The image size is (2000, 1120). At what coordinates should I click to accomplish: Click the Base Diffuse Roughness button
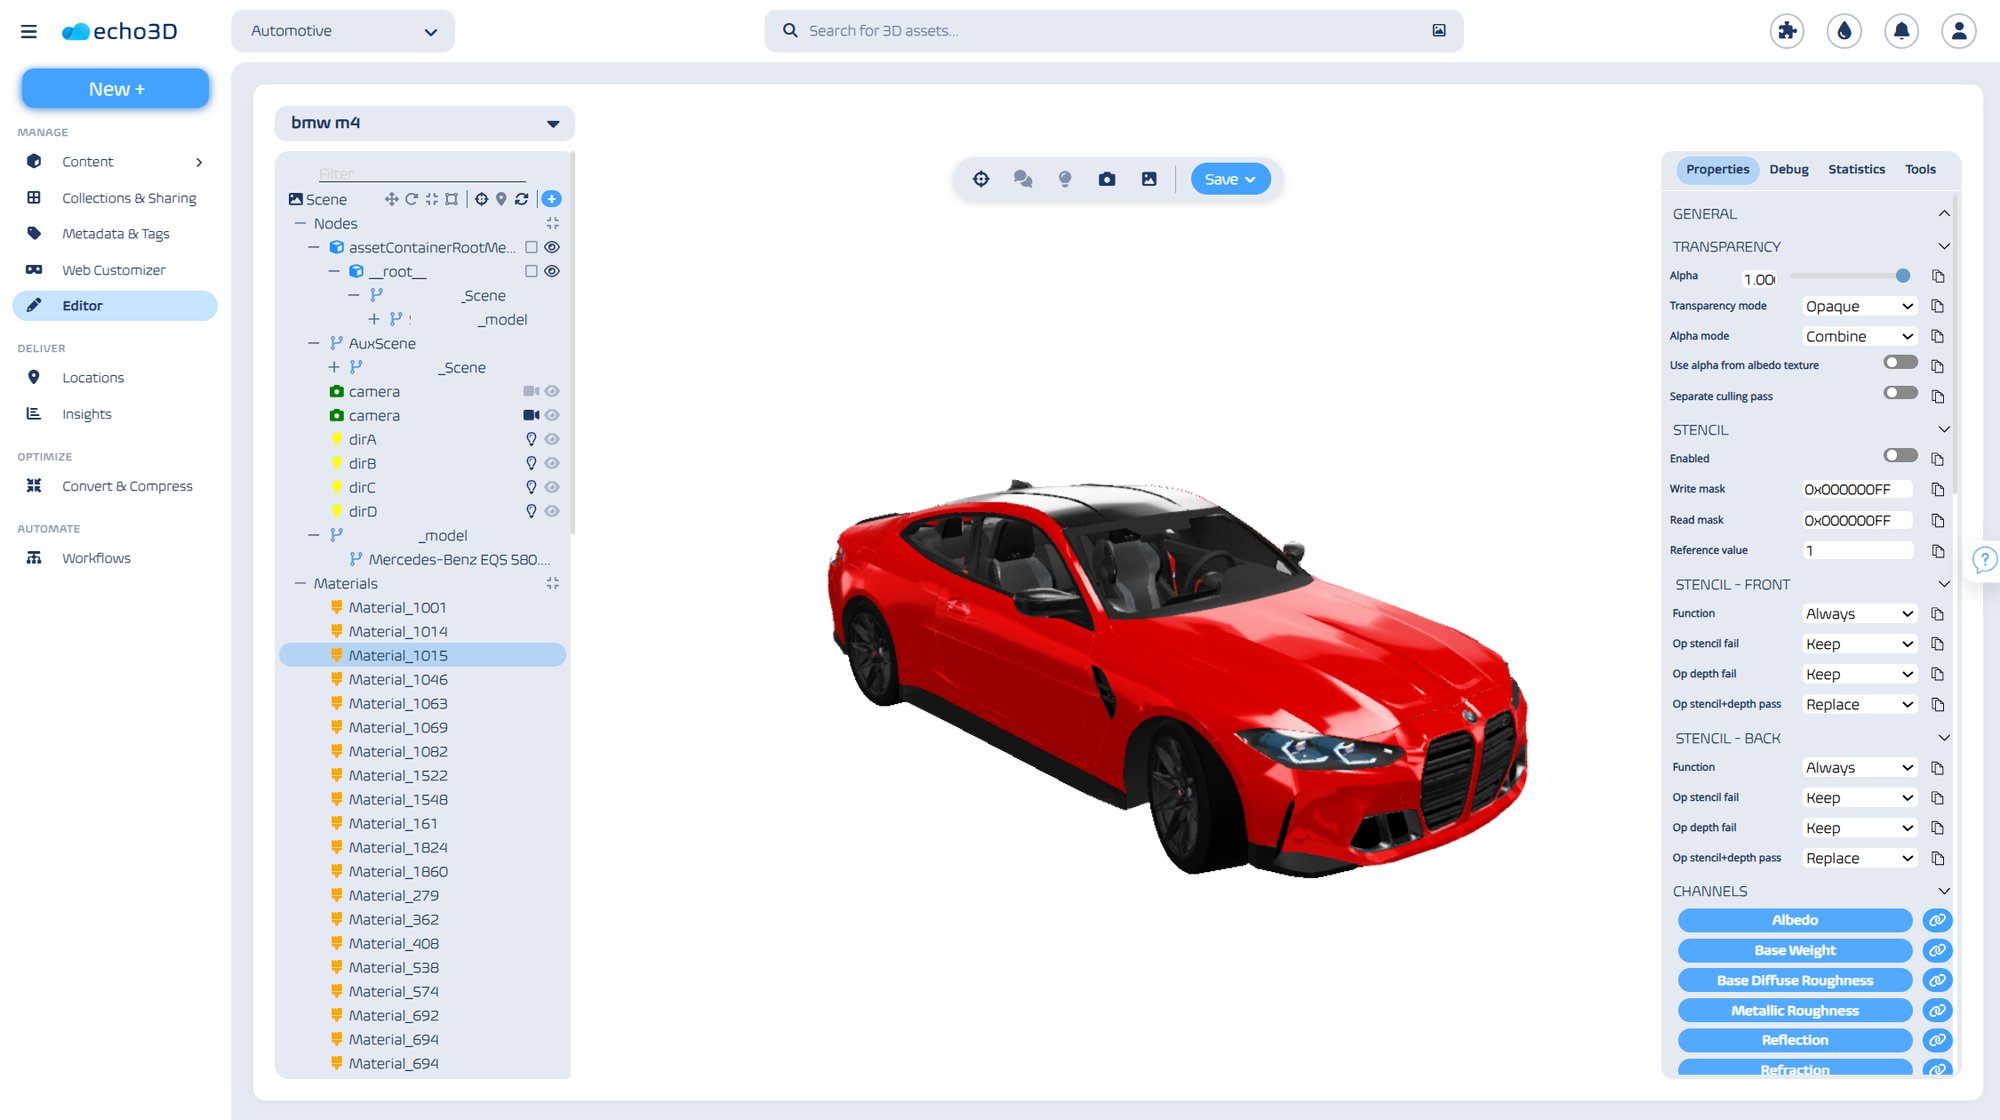[1794, 980]
